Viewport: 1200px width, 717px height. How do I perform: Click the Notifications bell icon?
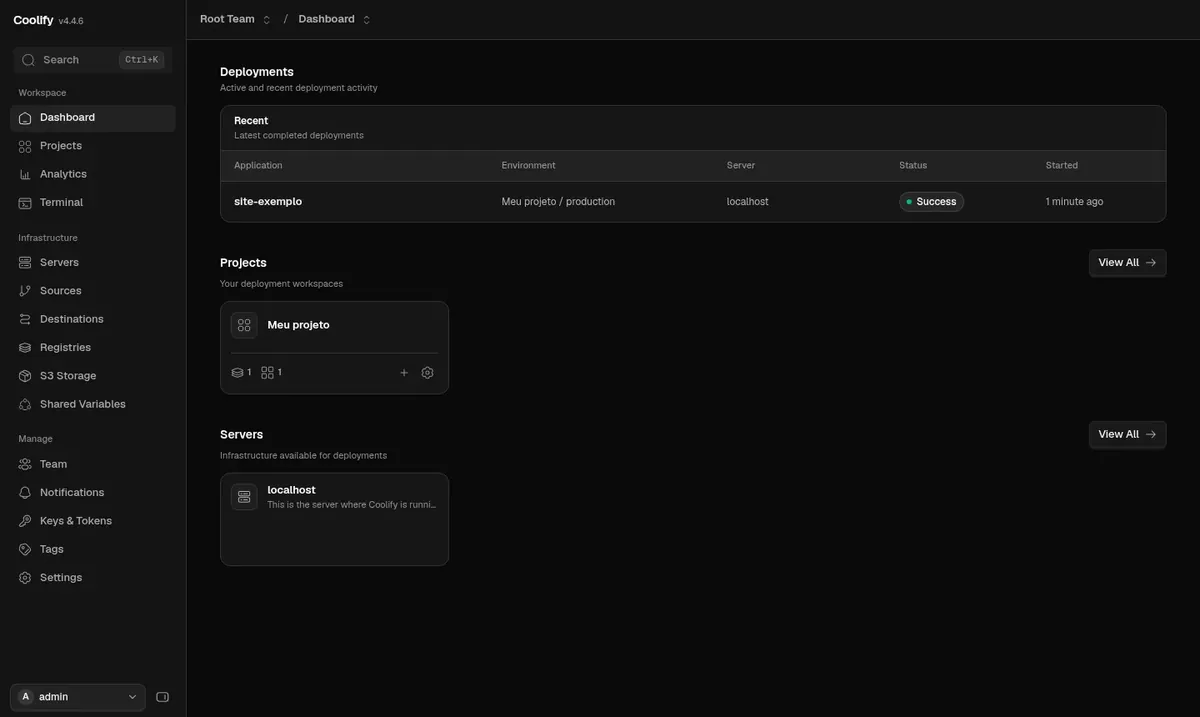25,493
